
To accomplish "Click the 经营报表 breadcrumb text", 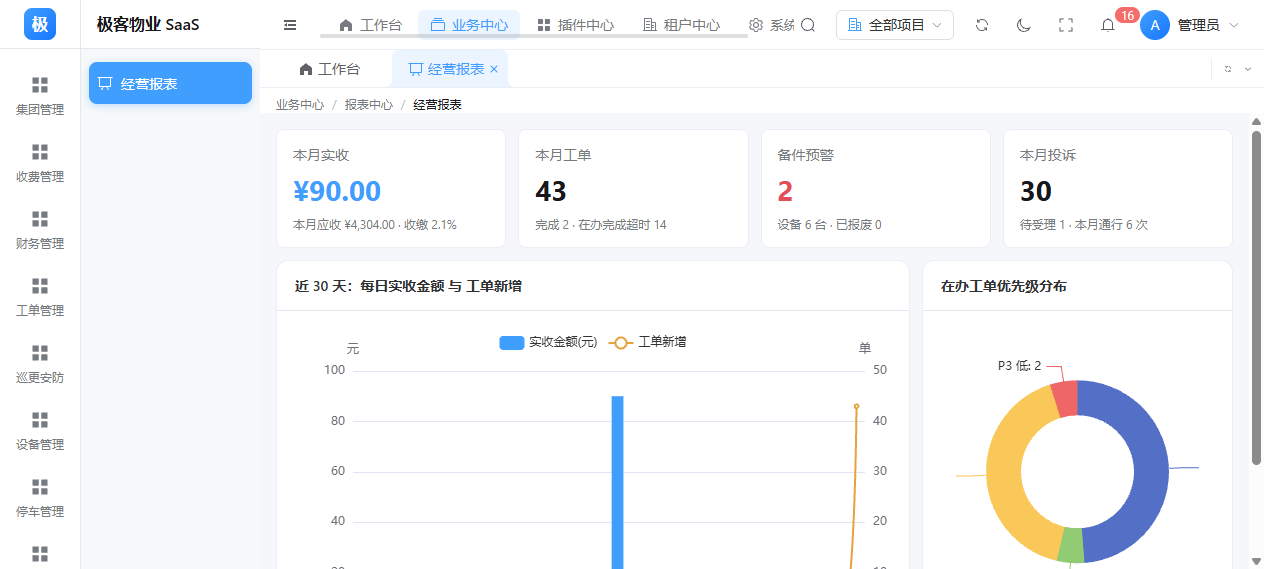I will 437,104.
